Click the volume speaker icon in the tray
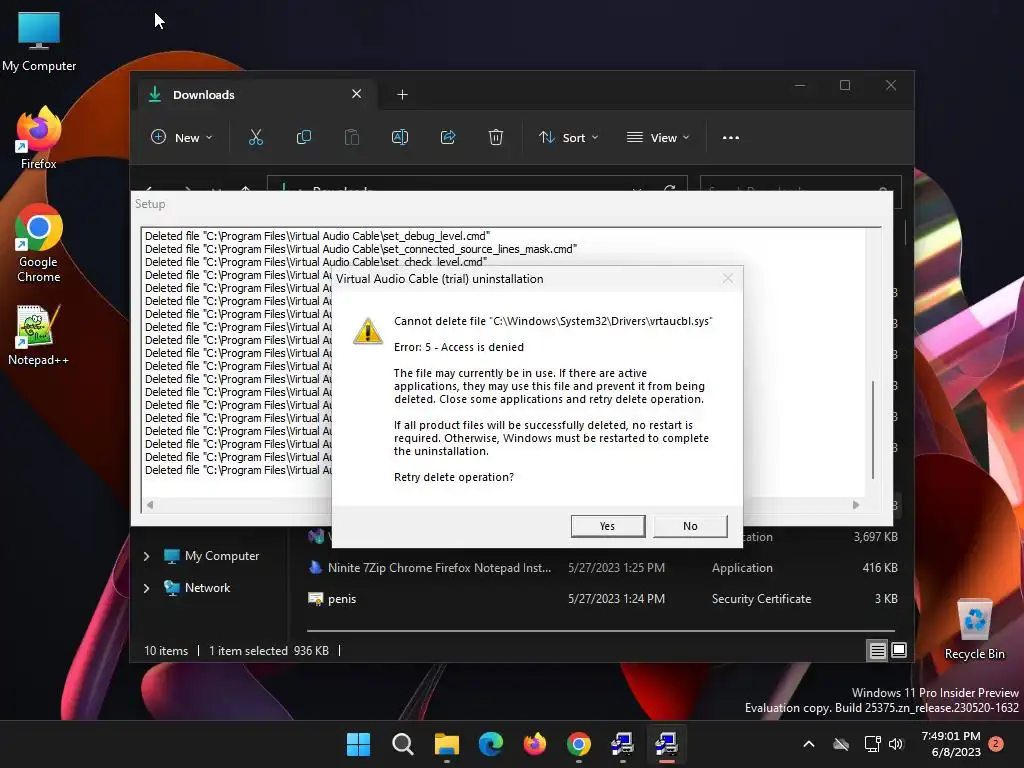The width and height of the screenshot is (1024, 768). click(x=896, y=744)
